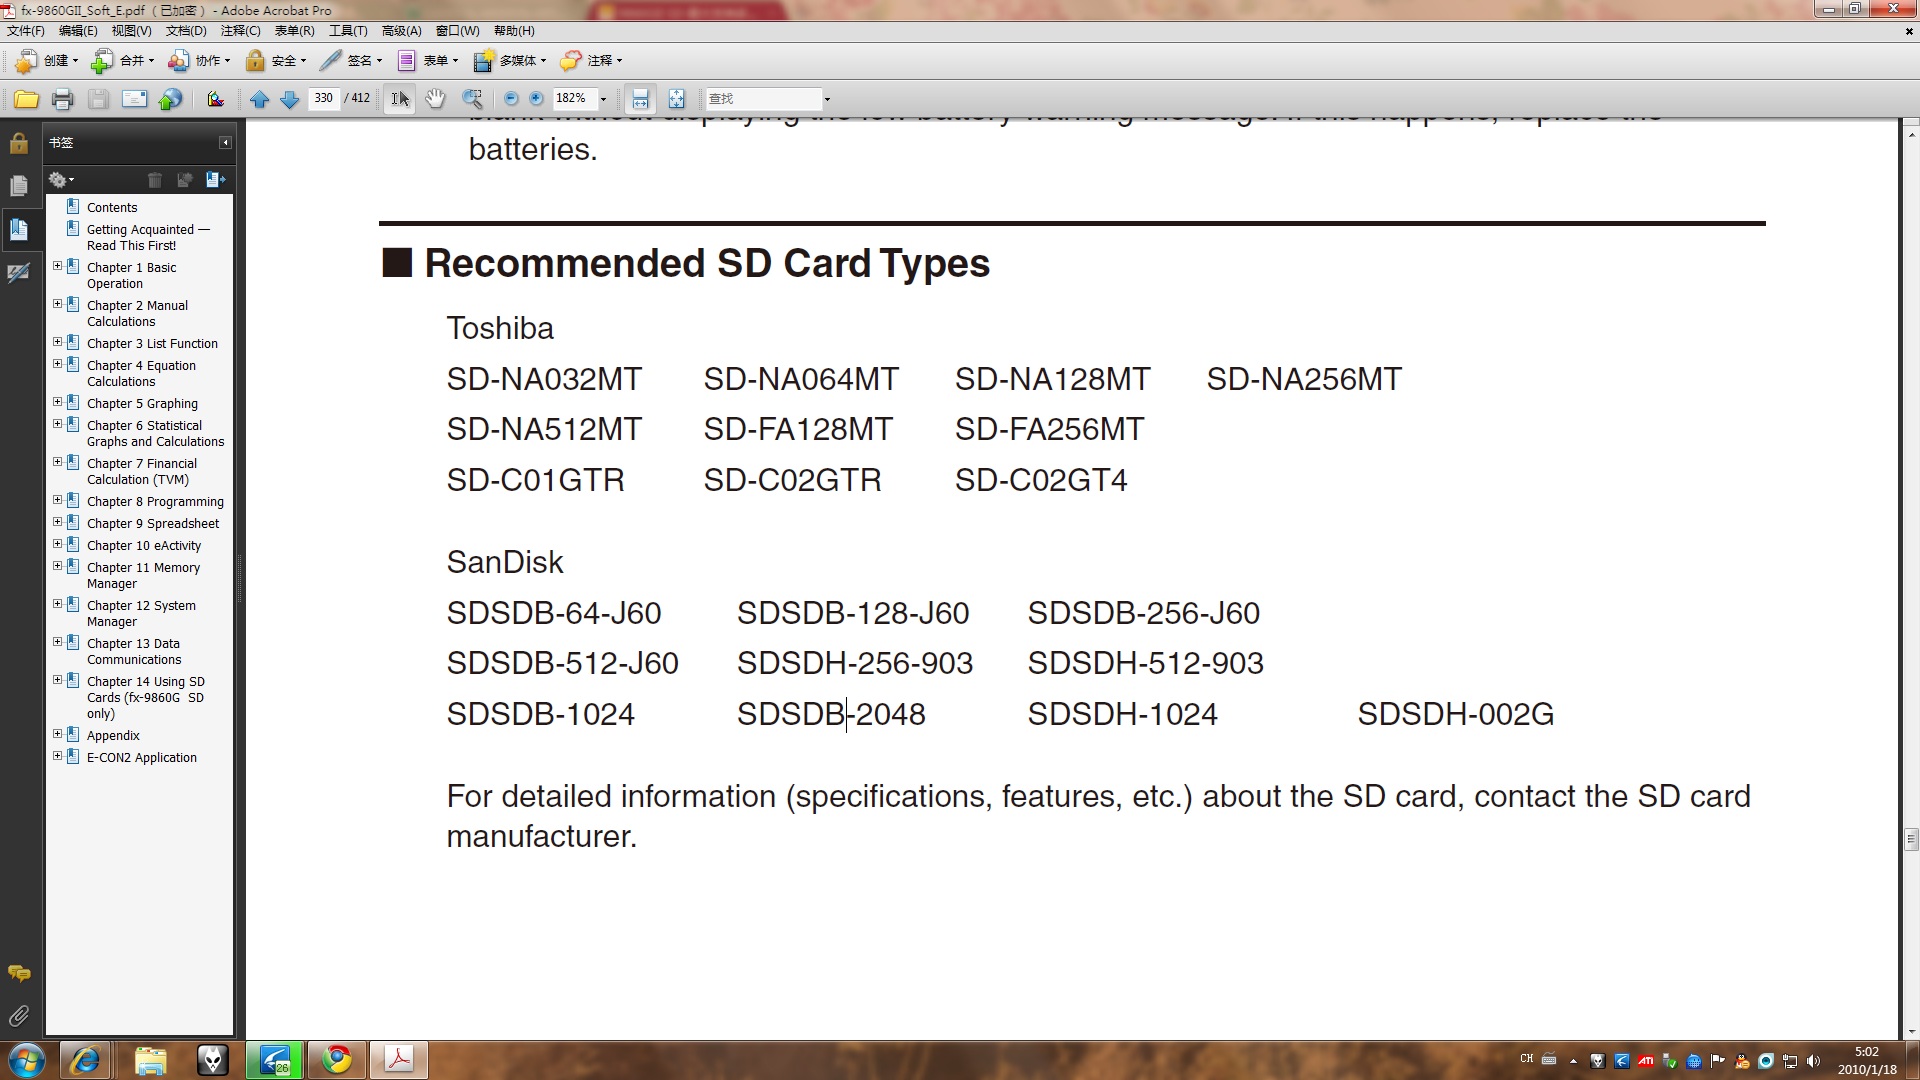Open the 多媒体 (Multimedia) dropdown

(x=510, y=61)
